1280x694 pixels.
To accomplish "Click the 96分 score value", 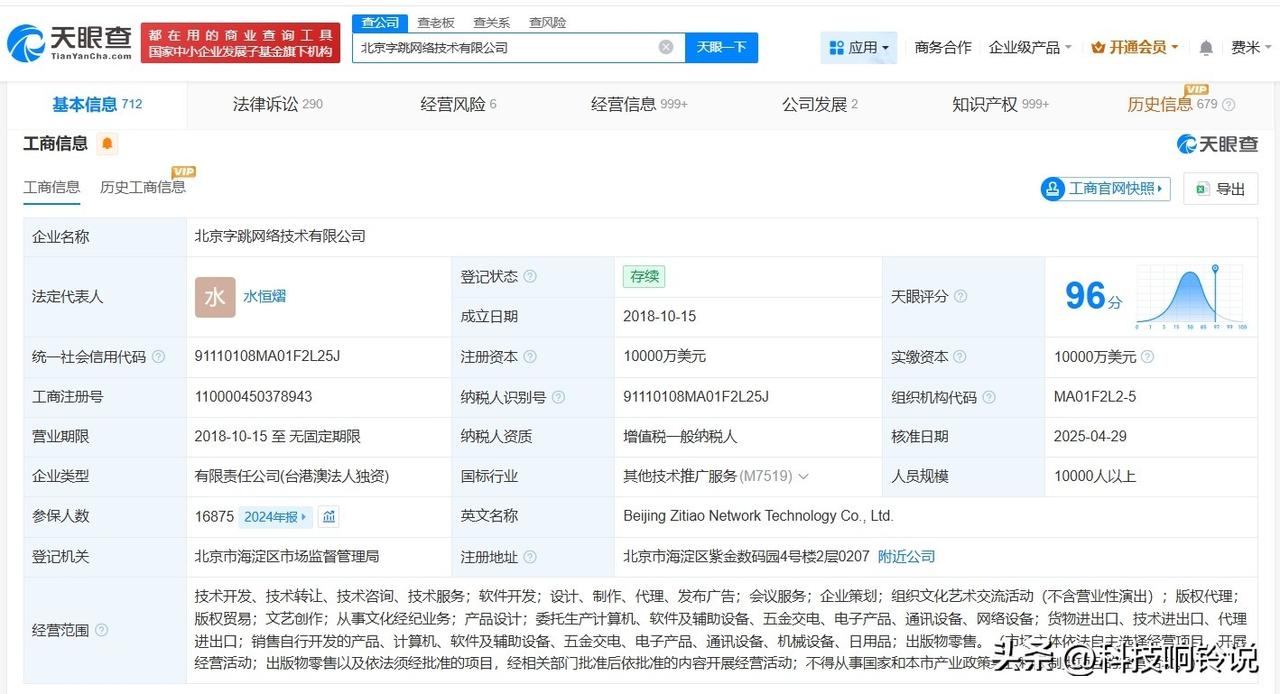I will [x=1093, y=296].
